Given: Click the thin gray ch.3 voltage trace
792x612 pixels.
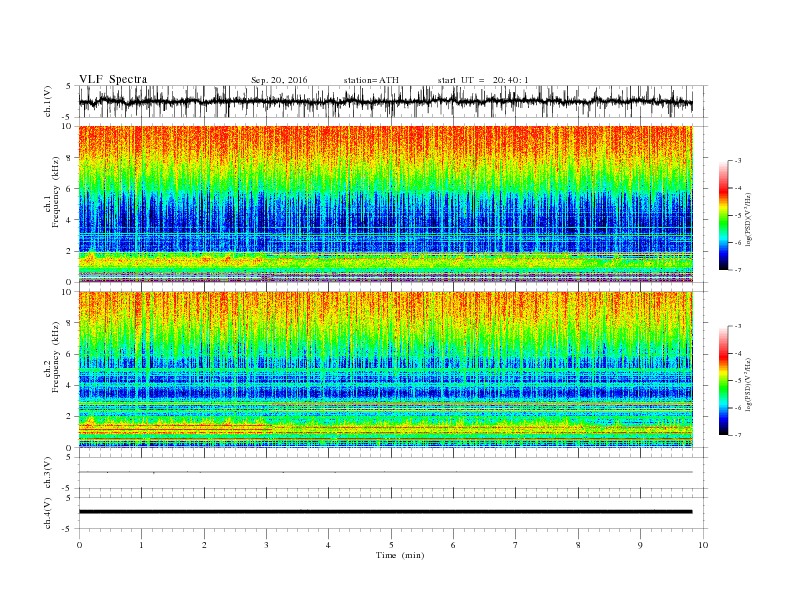Looking at the screenshot, I should (386, 472).
